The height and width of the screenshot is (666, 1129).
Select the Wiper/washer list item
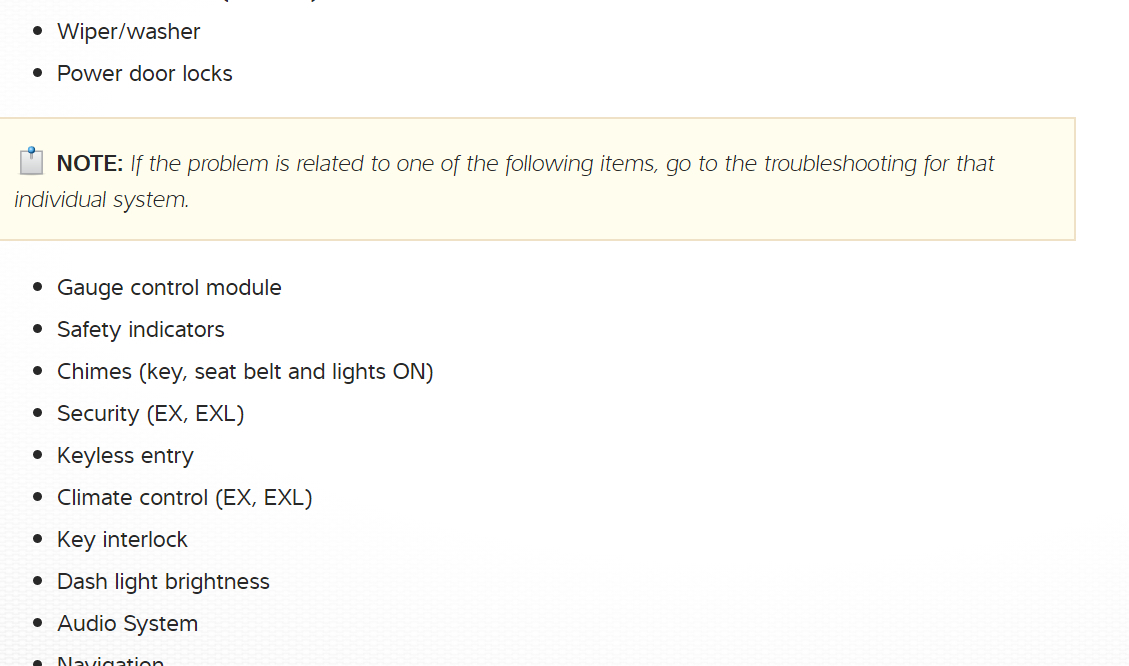(128, 32)
